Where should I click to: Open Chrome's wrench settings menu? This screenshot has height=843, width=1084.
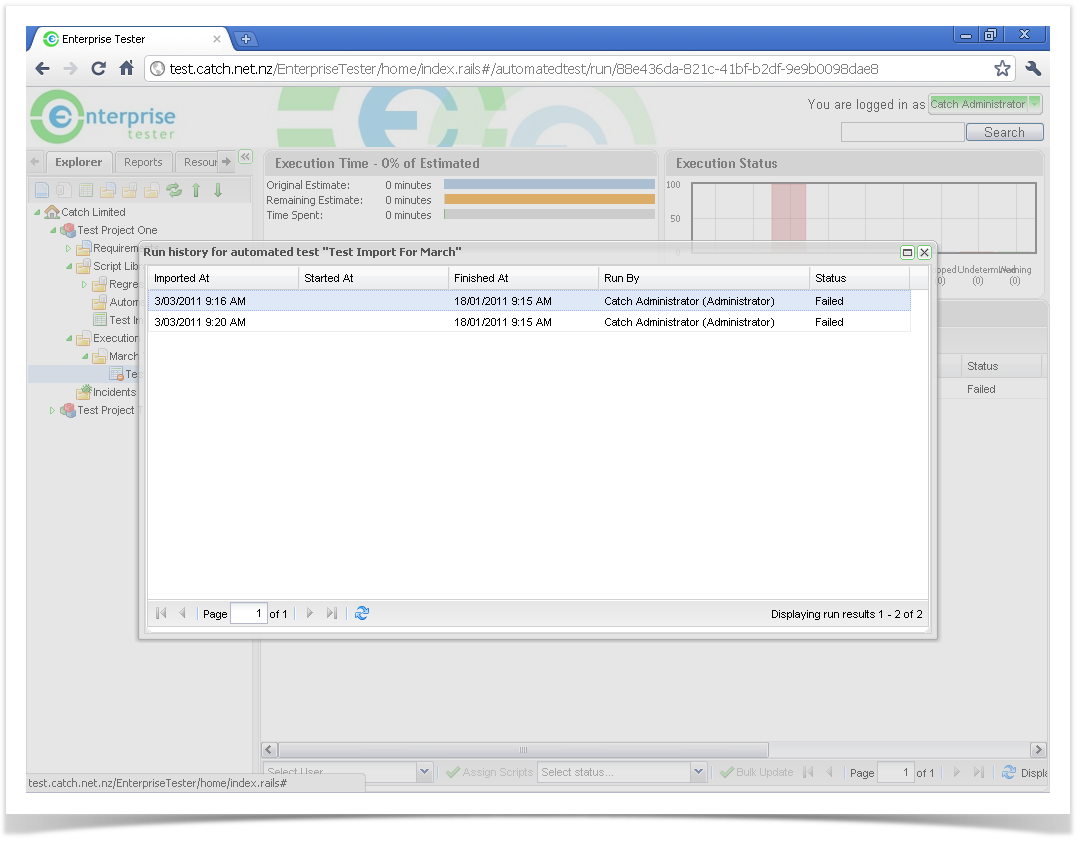pos(1033,69)
